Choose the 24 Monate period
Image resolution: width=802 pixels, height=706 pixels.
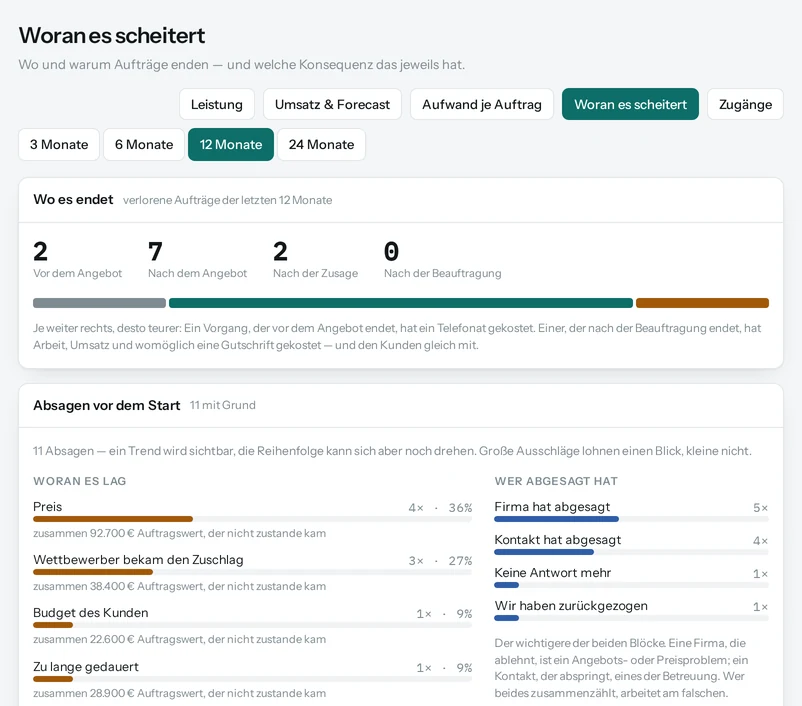click(x=321, y=144)
